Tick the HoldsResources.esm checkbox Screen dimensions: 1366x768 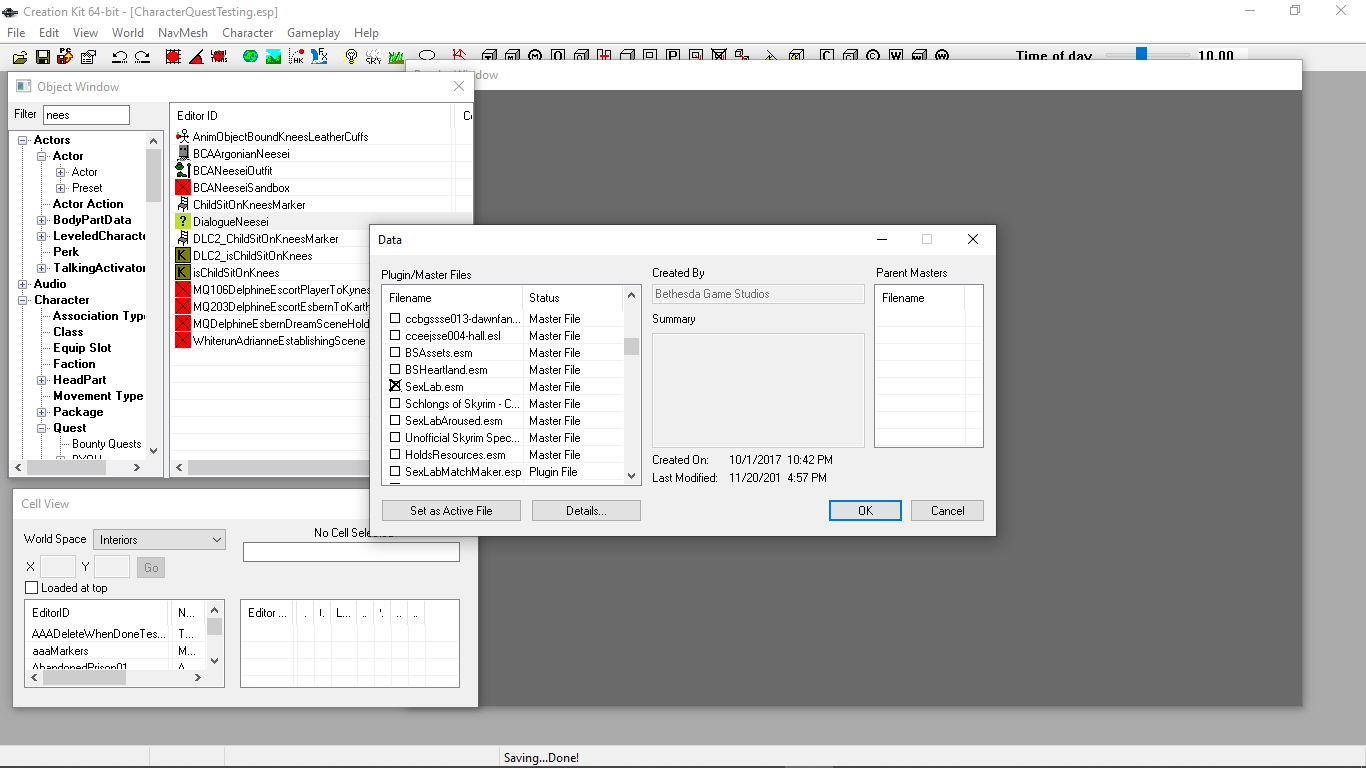395,455
